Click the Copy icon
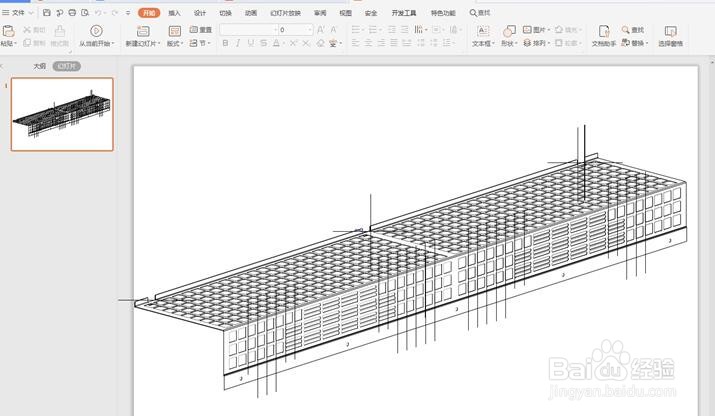715x416 pixels. 27,43
